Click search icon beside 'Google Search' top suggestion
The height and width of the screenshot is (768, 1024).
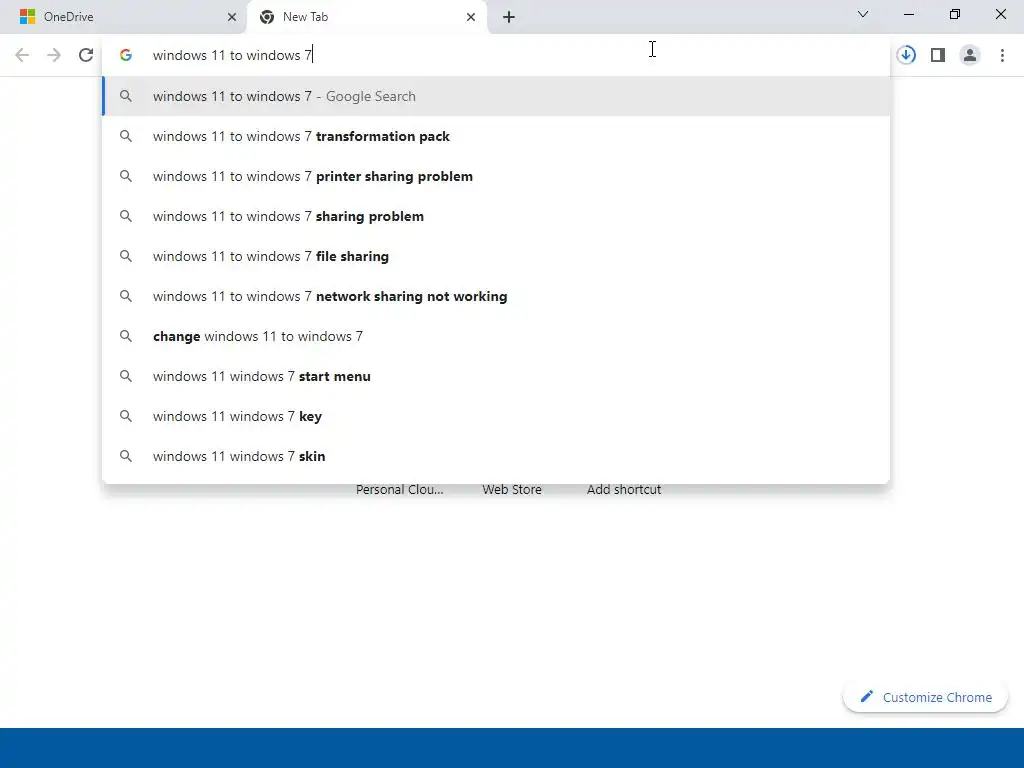pyautogui.click(x=126, y=96)
